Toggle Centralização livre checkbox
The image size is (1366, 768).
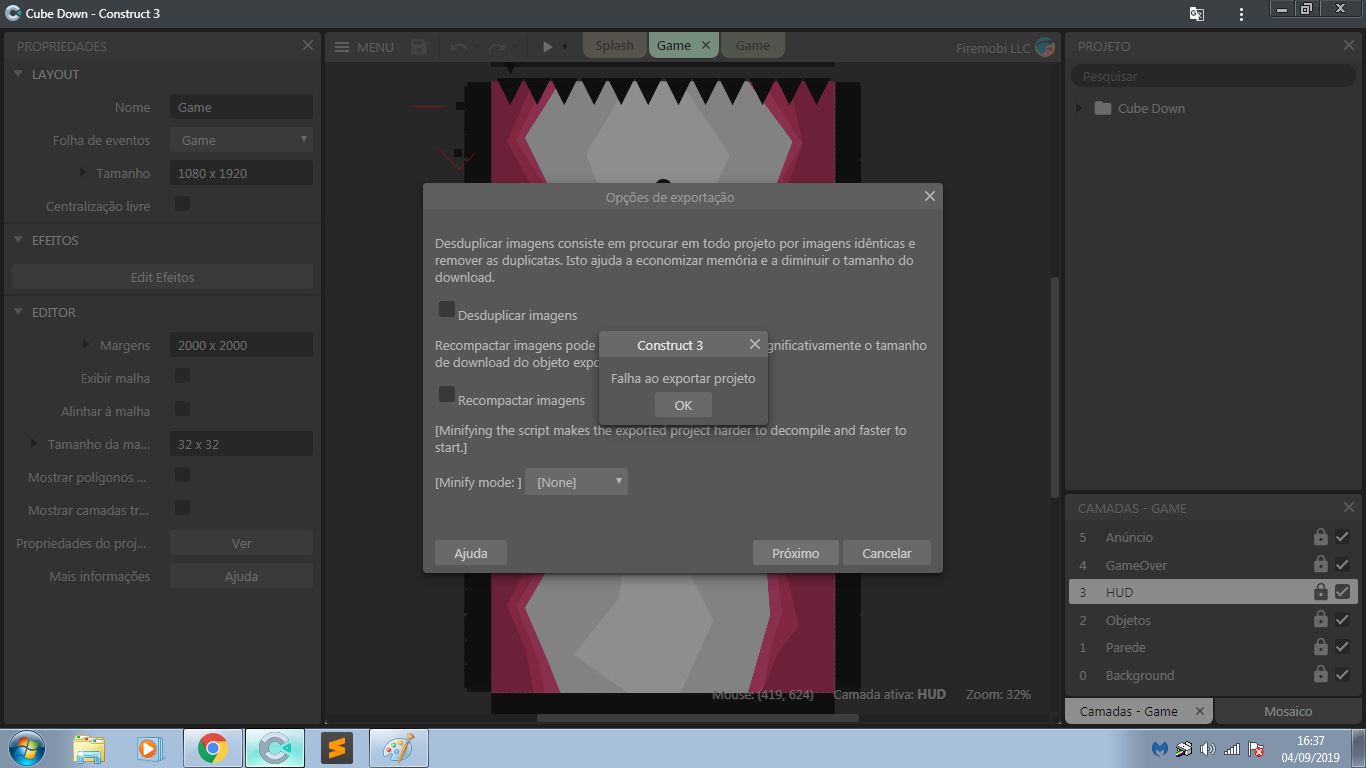tap(182, 203)
